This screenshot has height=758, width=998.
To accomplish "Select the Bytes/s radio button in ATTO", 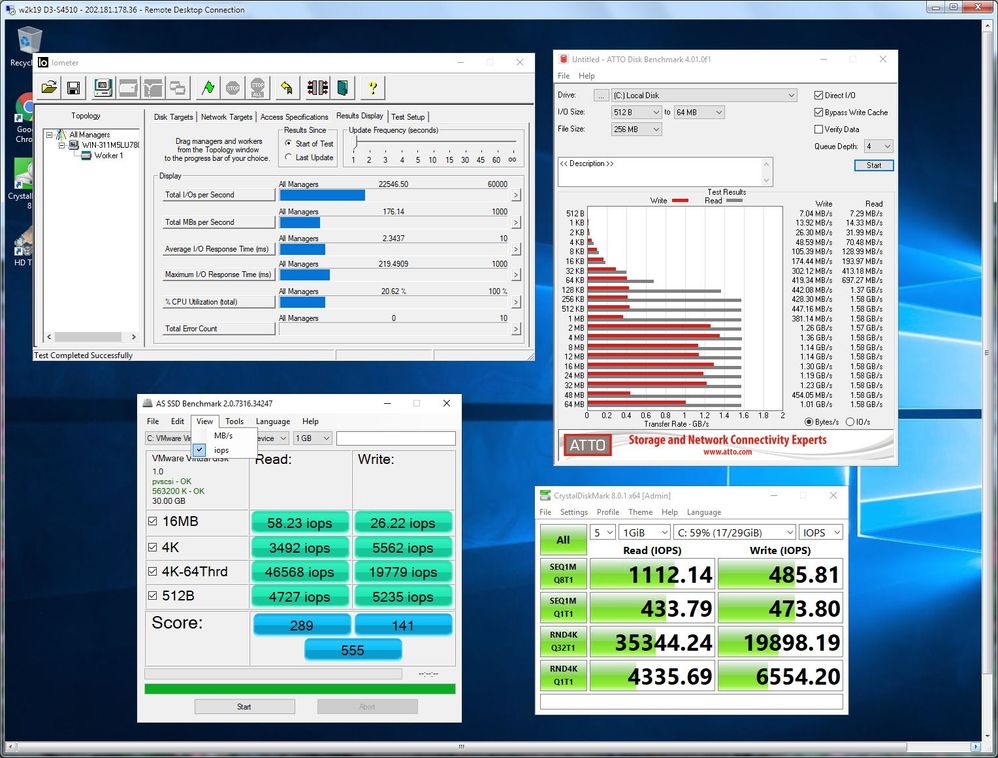I will (808, 422).
